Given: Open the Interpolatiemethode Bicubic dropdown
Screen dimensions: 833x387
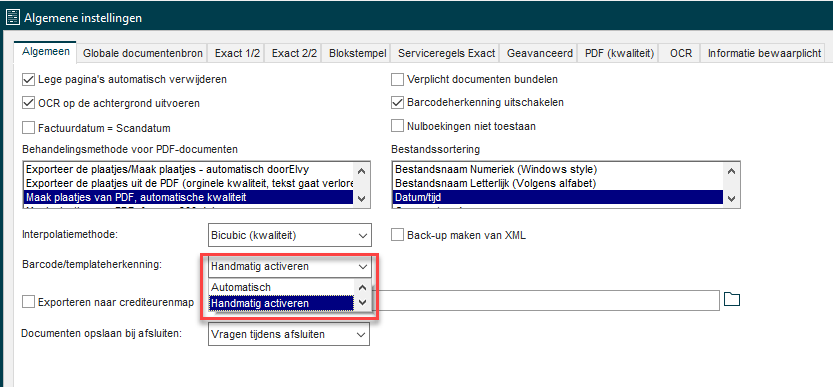Looking at the screenshot, I should (290, 235).
